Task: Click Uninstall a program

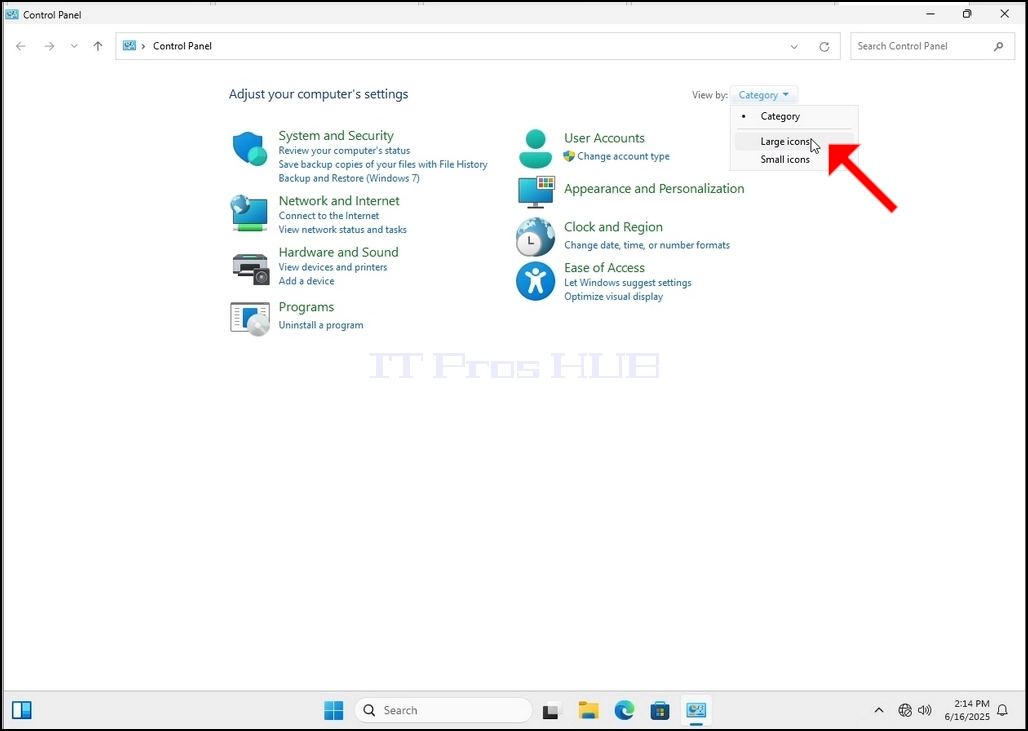Action: pyautogui.click(x=321, y=325)
